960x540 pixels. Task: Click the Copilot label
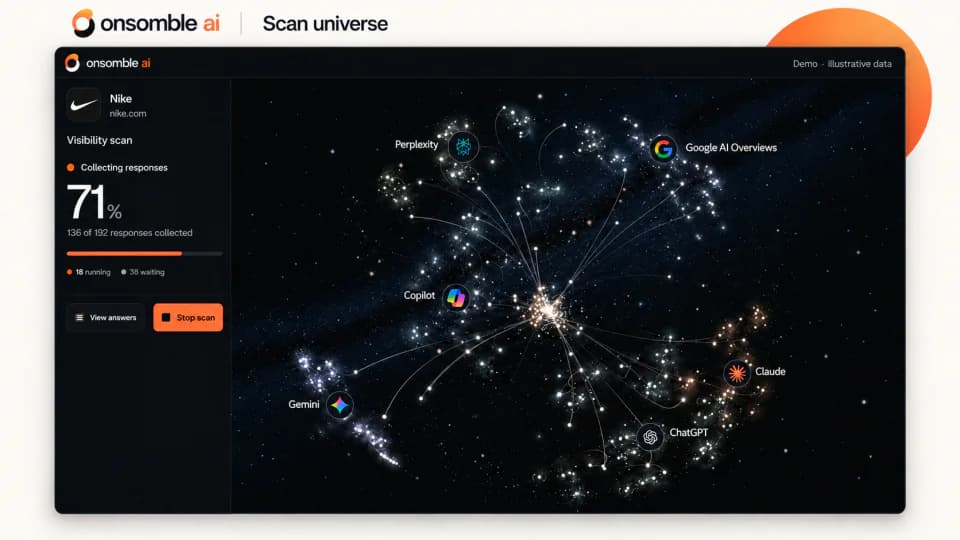click(x=419, y=295)
